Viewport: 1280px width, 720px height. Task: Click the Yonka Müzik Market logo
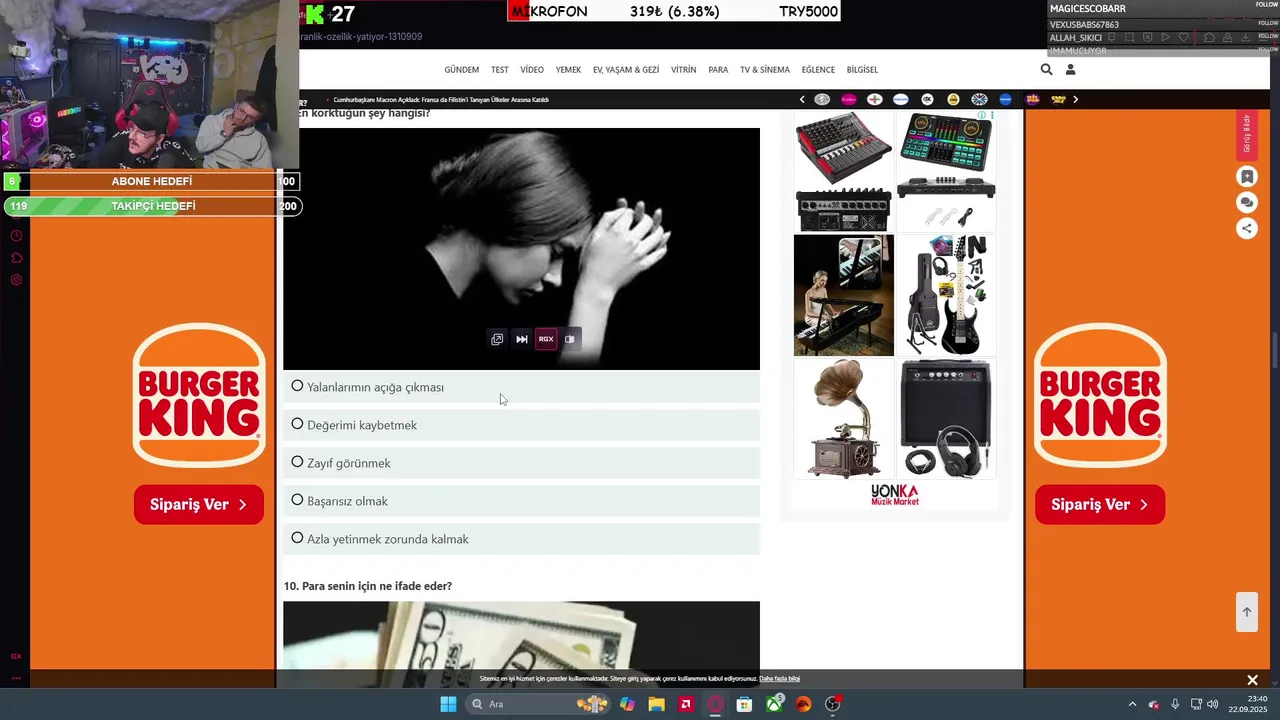click(894, 495)
